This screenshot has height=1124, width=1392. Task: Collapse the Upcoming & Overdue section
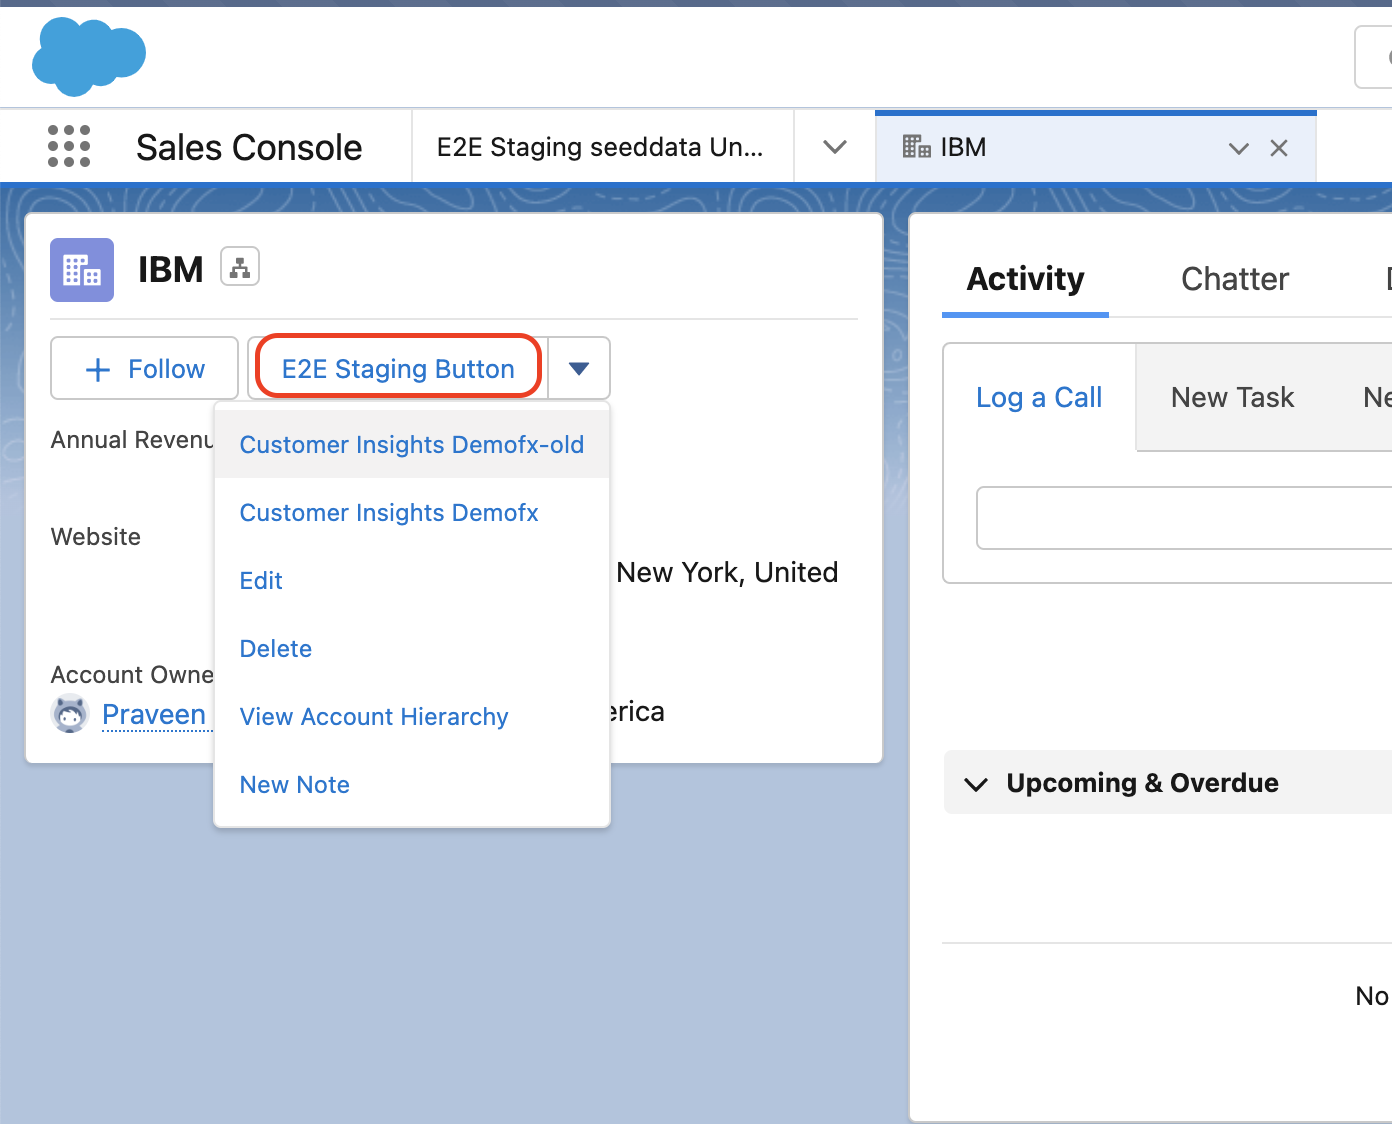click(x=976, y=783)
